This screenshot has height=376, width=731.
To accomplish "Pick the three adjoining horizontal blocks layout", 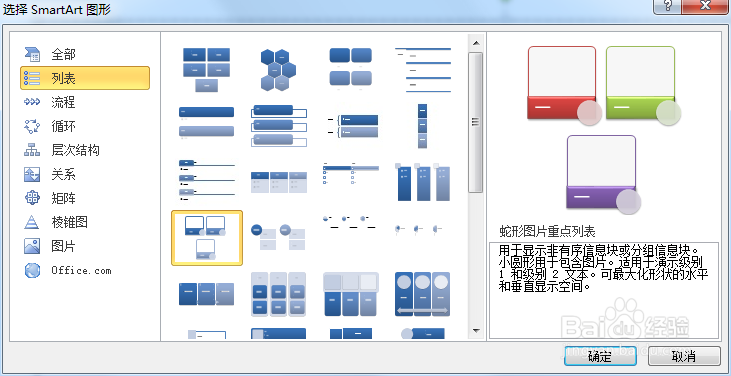I will tap(207, 294).
